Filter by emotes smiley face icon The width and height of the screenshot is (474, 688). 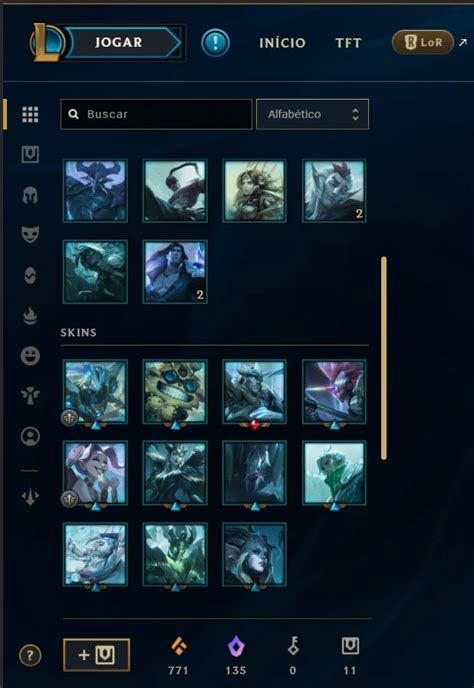click(x=30, y=356)
